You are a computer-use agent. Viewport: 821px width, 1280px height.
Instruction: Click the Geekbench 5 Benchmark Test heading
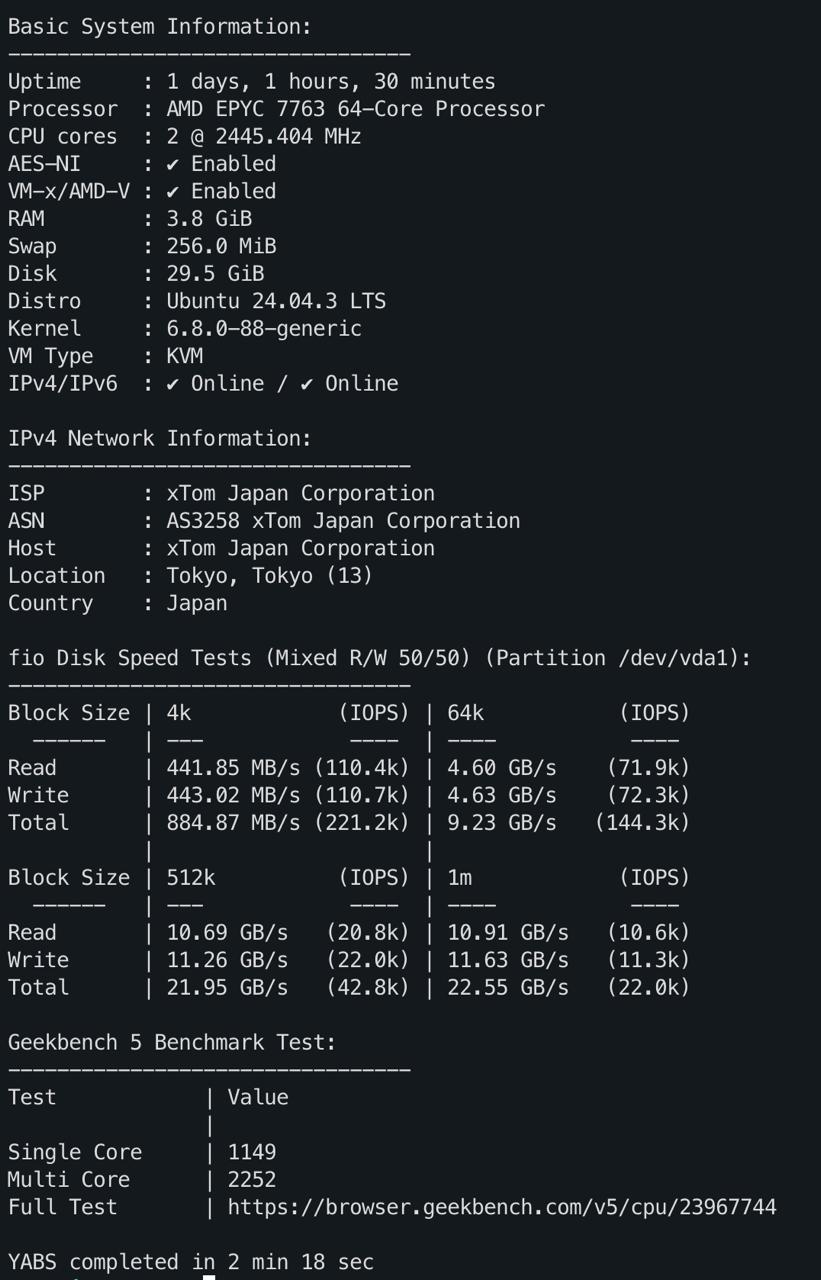(171, 1042)
